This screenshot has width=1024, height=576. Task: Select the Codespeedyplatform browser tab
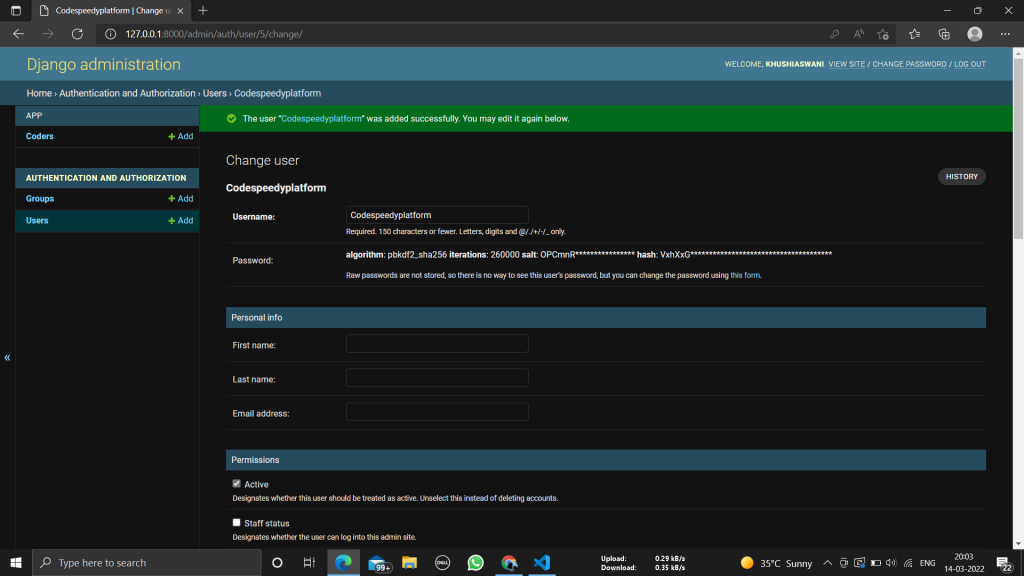point(110,13)
